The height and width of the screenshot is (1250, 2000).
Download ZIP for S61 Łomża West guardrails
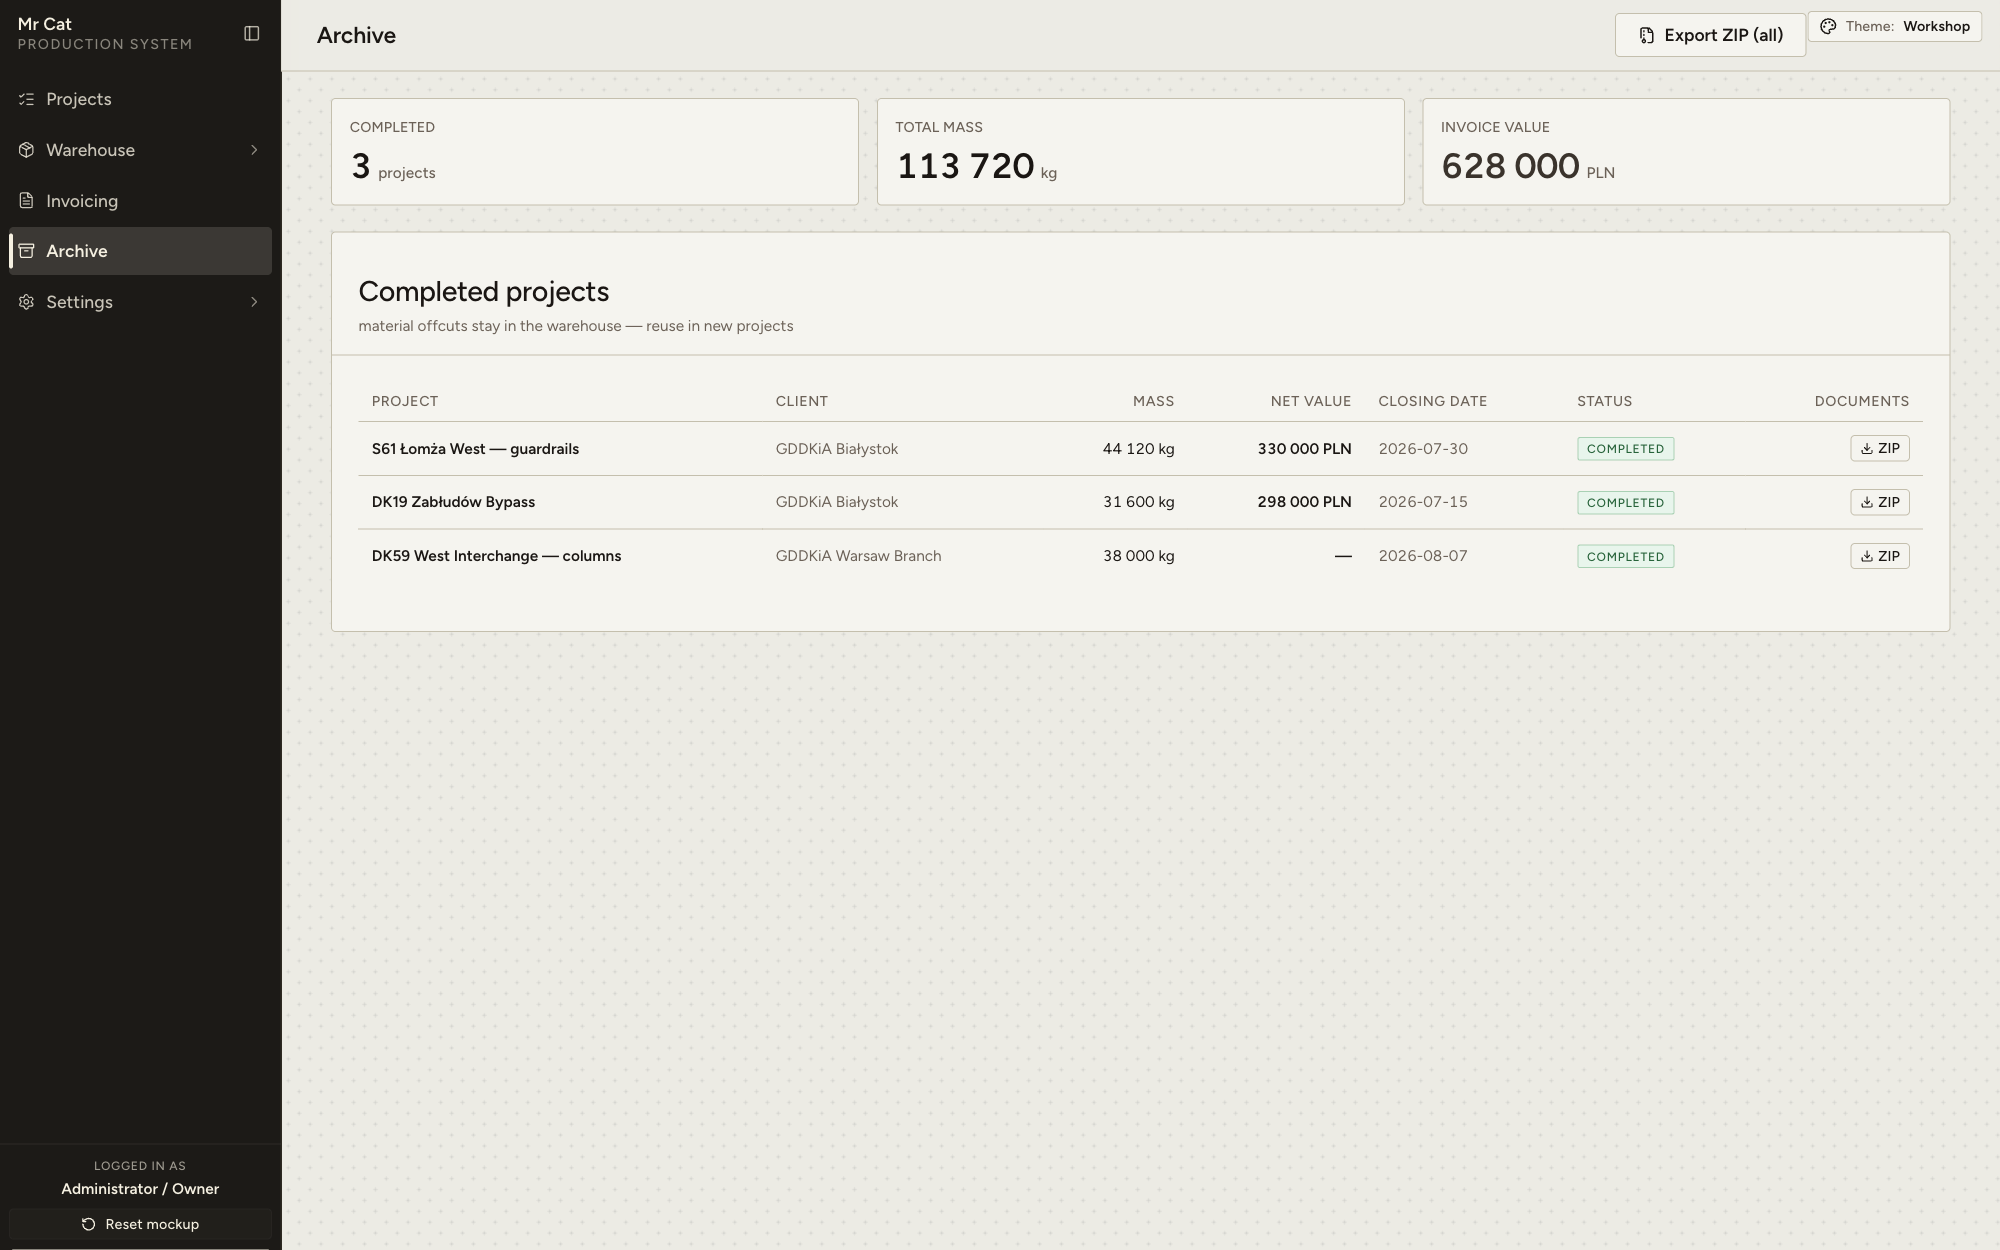(1879, 448)
